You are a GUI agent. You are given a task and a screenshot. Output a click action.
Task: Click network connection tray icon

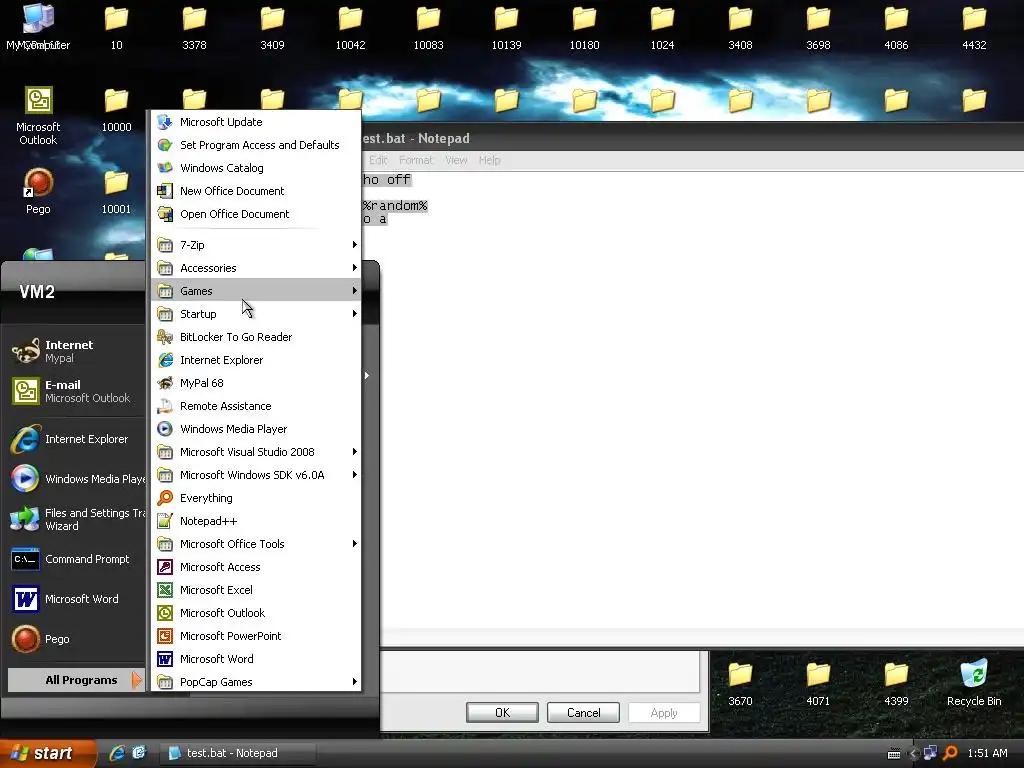[930, 753]
